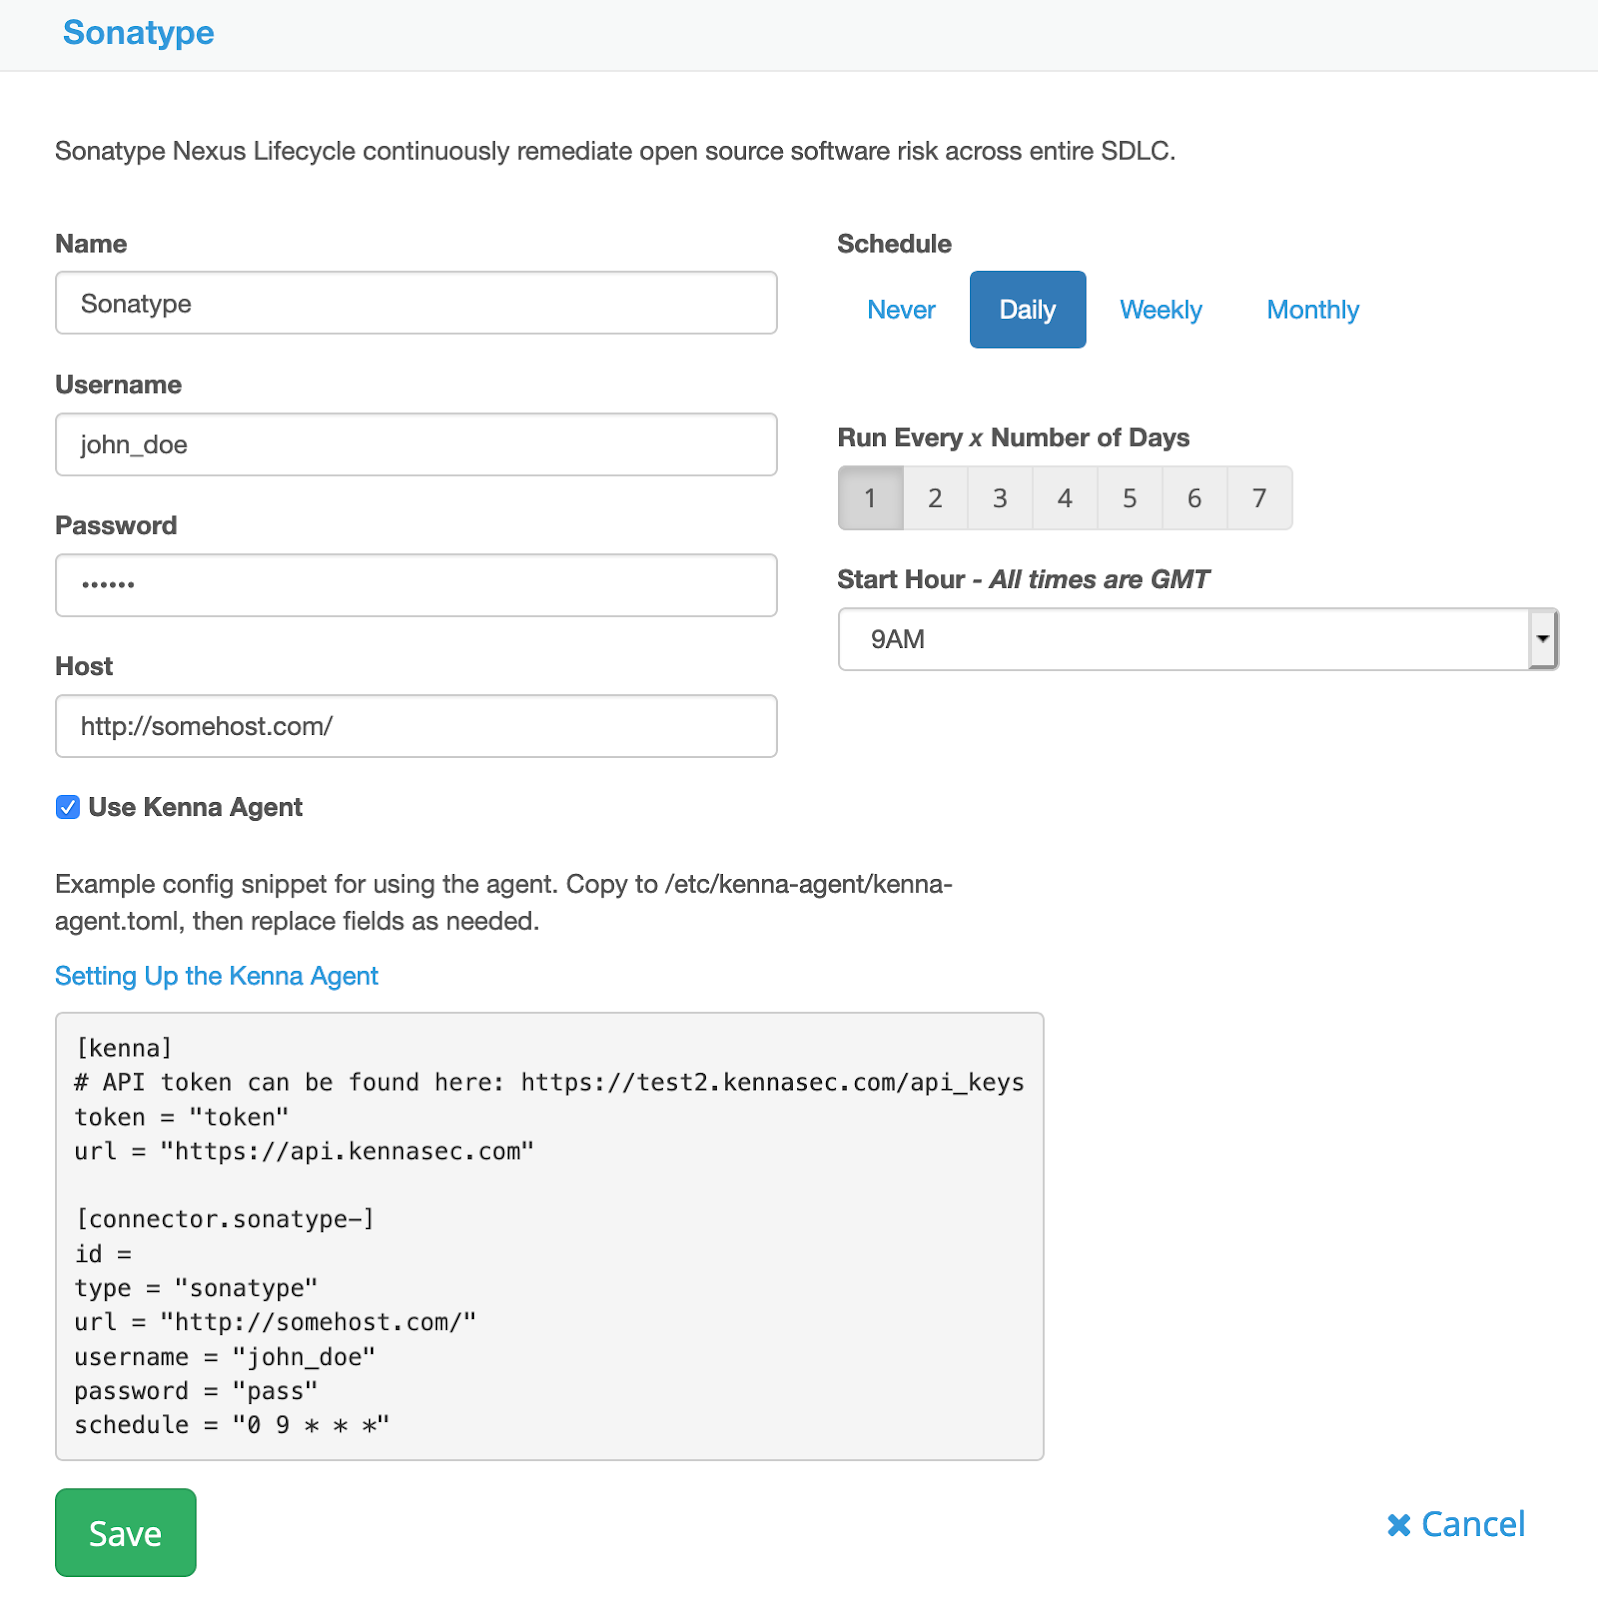This screenshot has height=1600, width=1598.
Task: Click the Host URL input field
Action: tap(416, 726)
